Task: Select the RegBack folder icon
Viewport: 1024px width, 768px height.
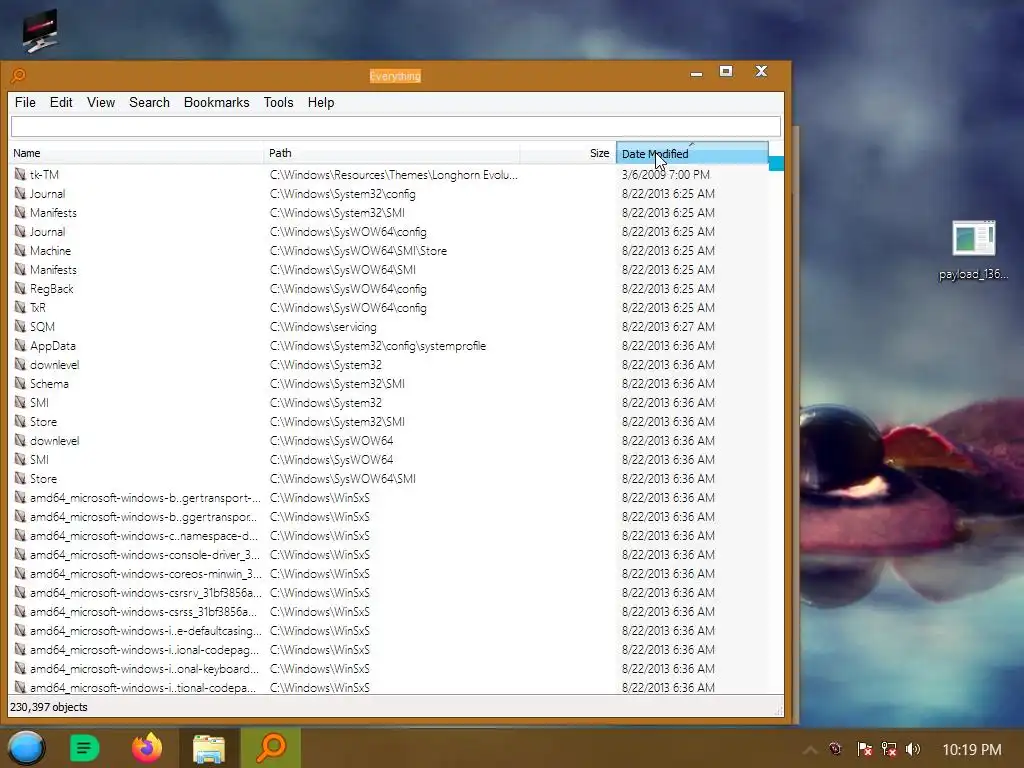Action: tap(20, 288)
